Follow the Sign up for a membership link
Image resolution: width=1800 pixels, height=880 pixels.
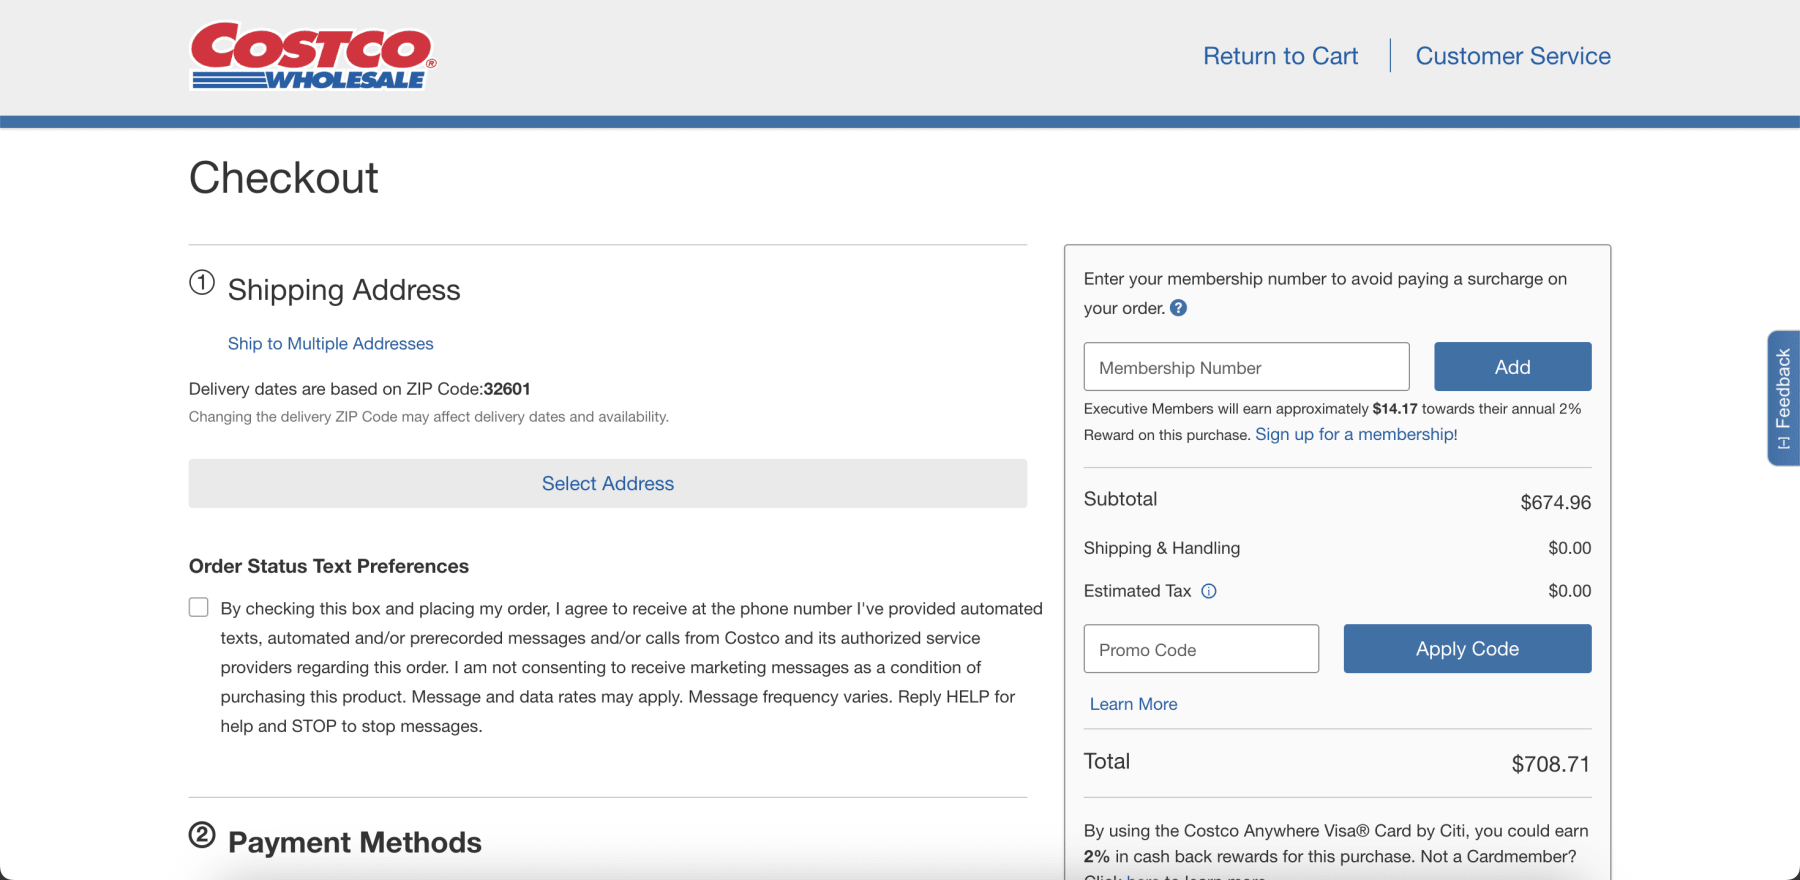coord(1355,434)
